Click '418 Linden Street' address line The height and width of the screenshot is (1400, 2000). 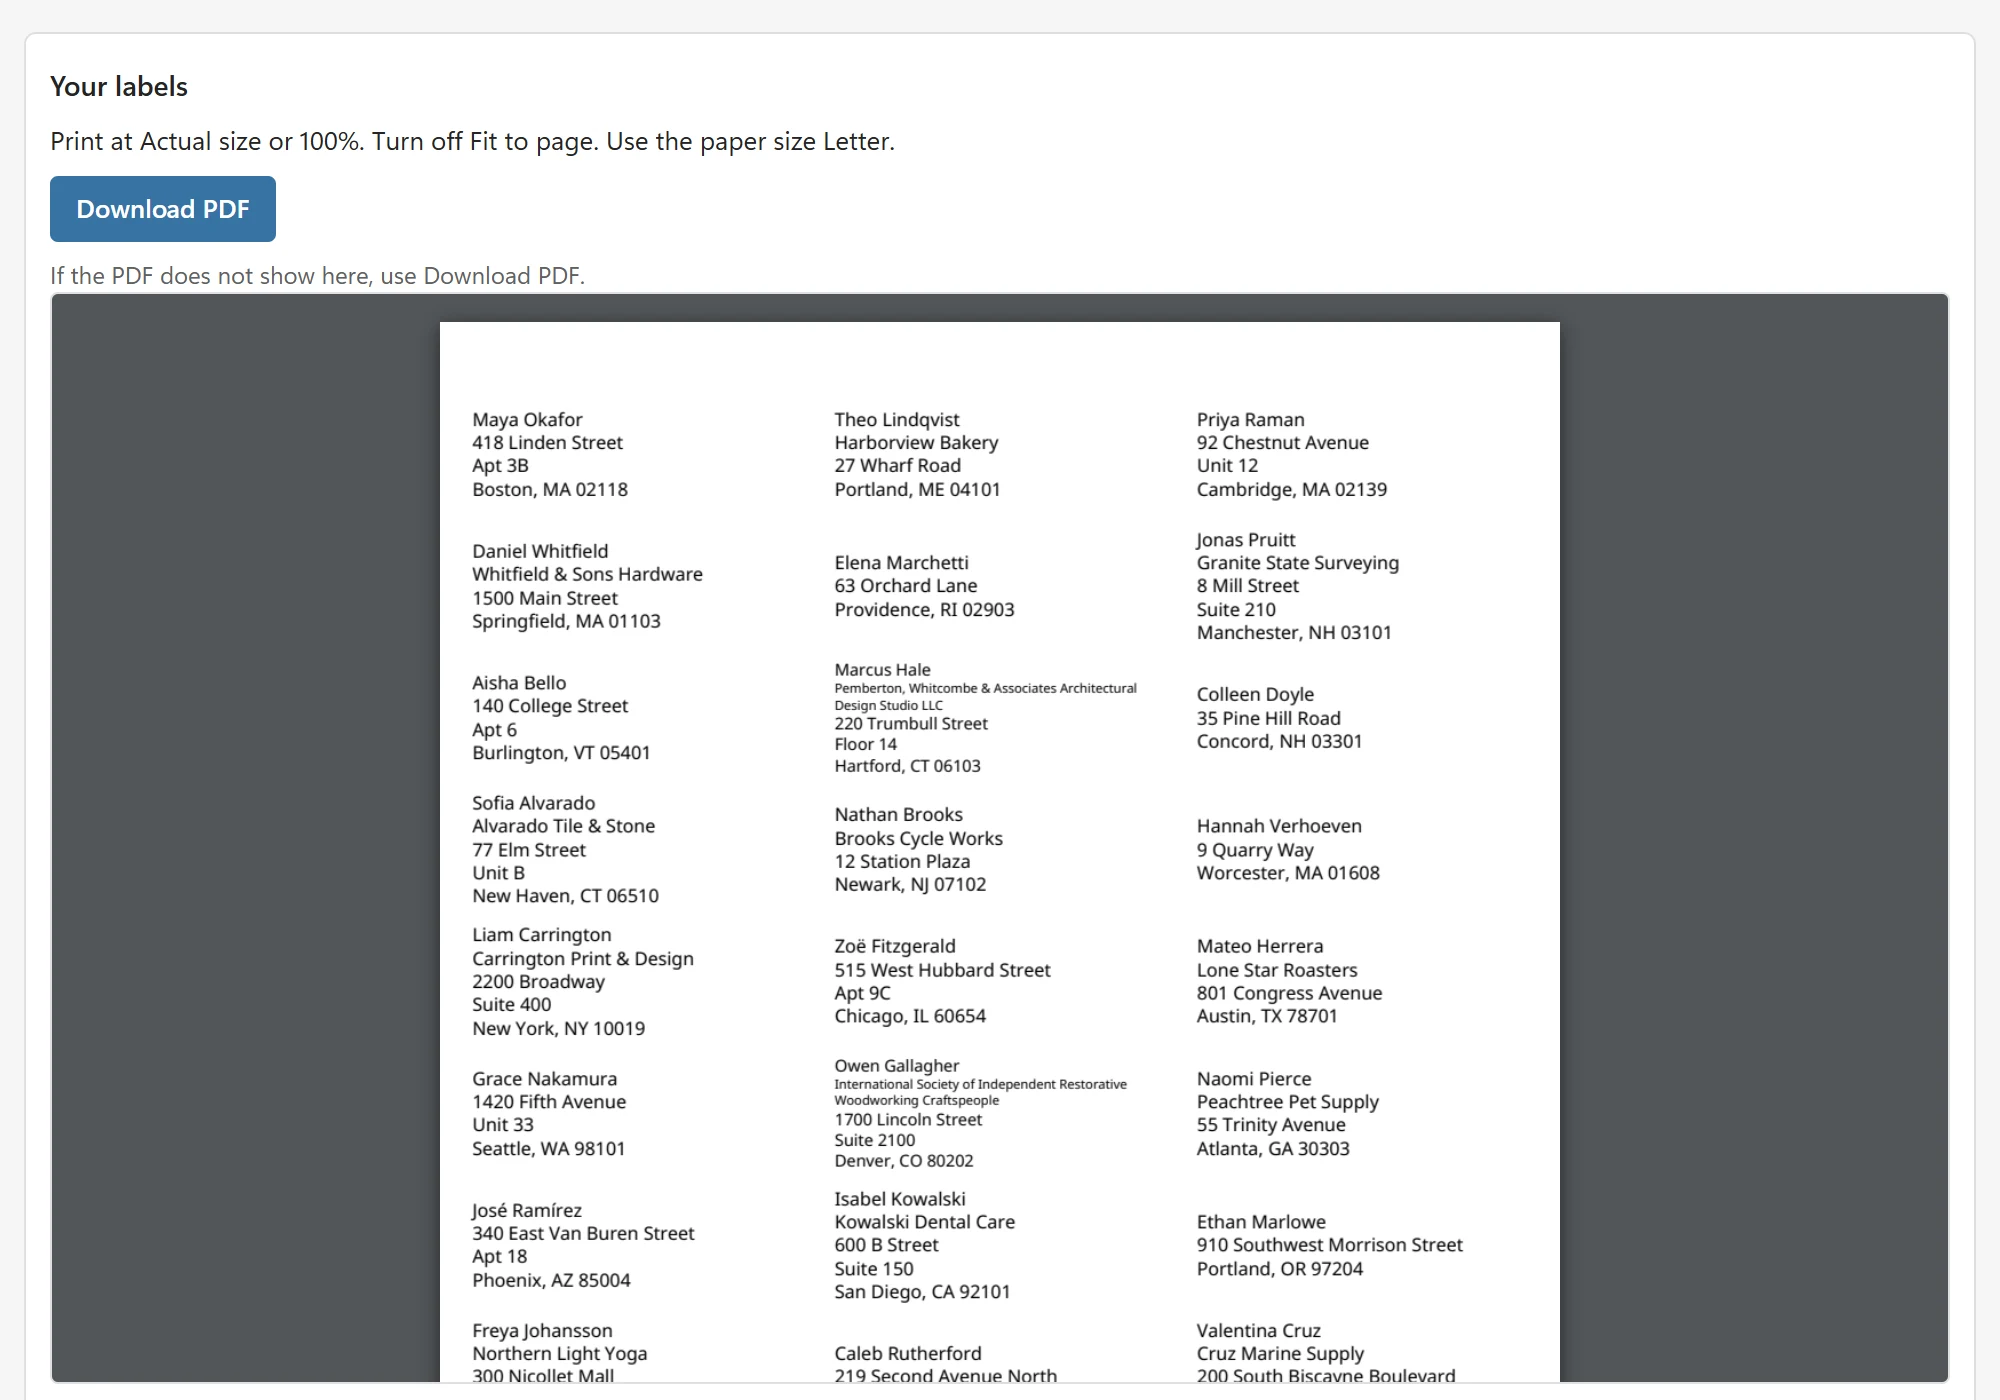pos(547,443)
